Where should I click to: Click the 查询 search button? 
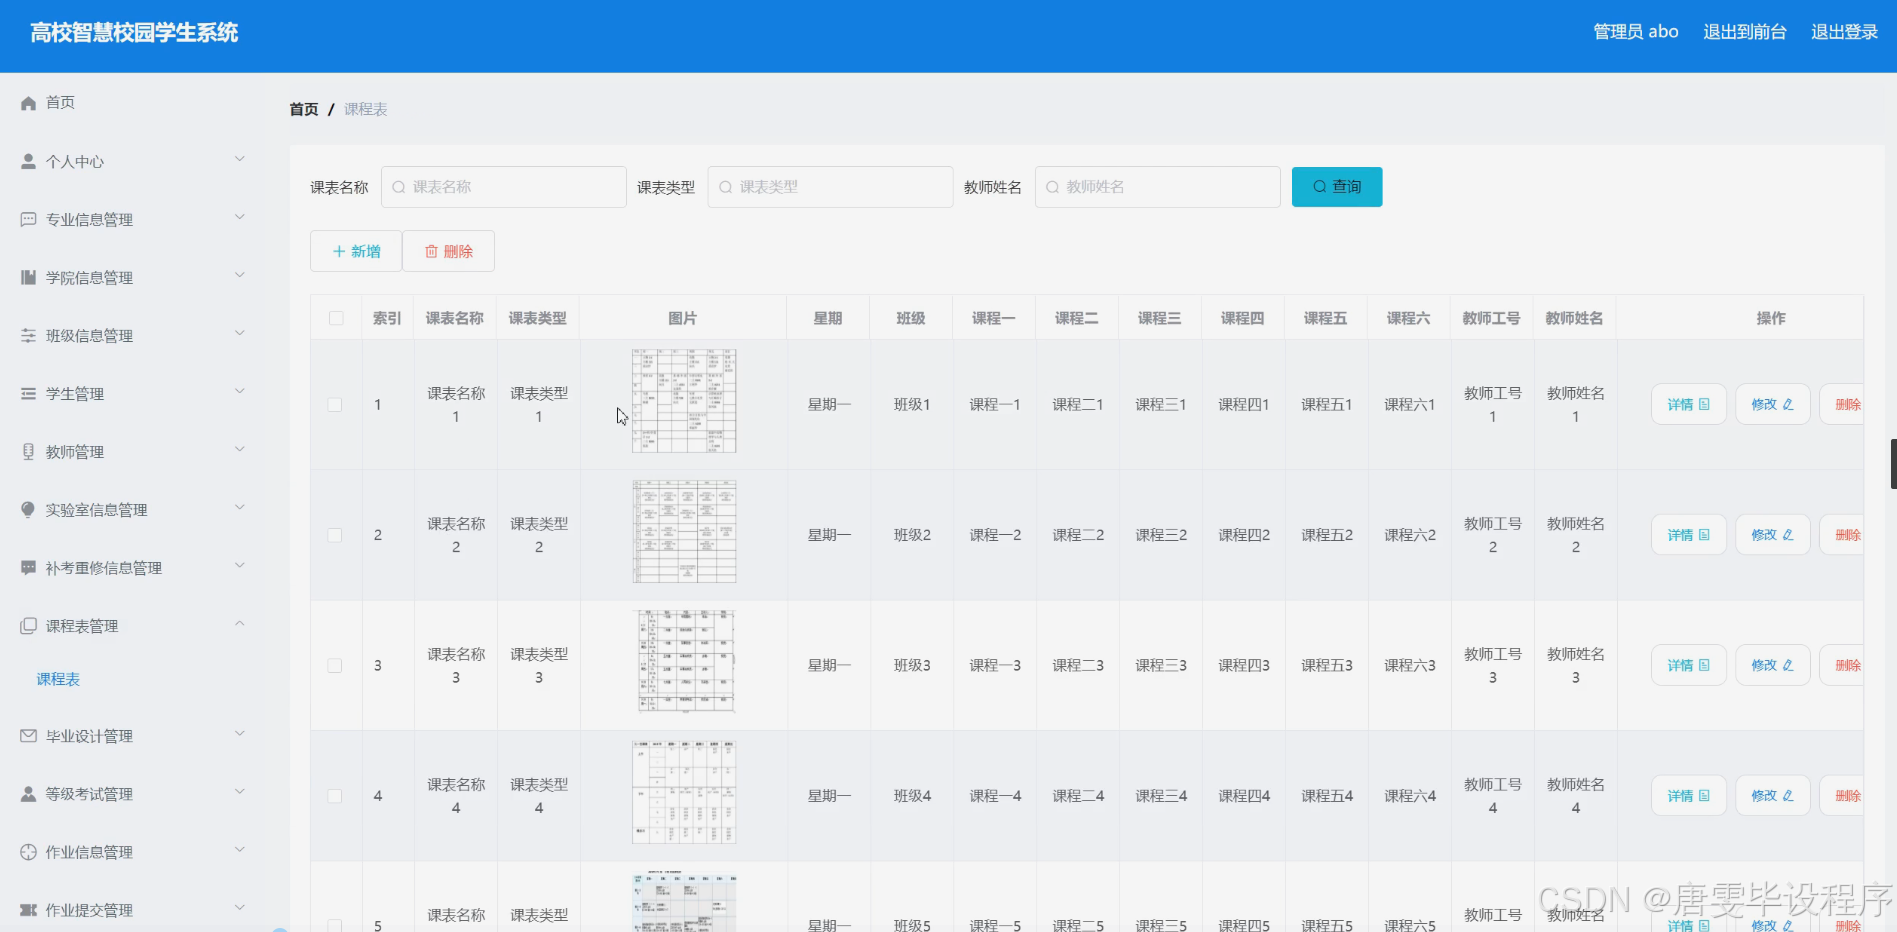click(1337, 187)
